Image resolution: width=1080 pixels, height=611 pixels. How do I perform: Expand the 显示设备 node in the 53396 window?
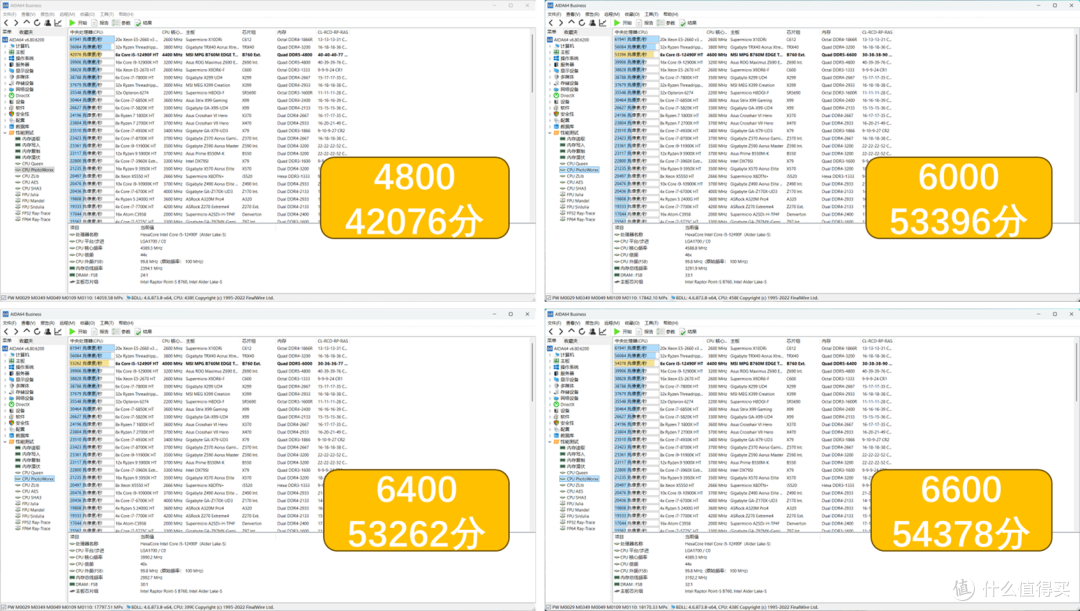pos(550,70)
